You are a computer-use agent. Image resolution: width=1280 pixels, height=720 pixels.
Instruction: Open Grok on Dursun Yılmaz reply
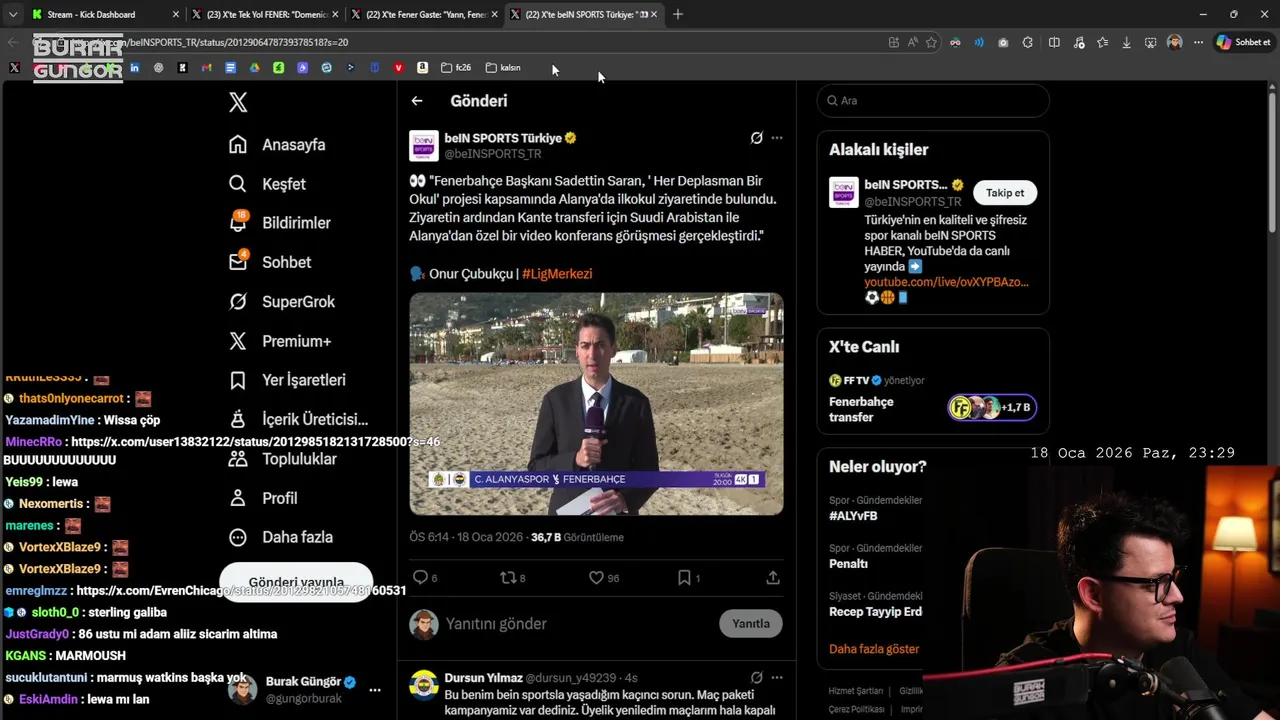[757, 678]
